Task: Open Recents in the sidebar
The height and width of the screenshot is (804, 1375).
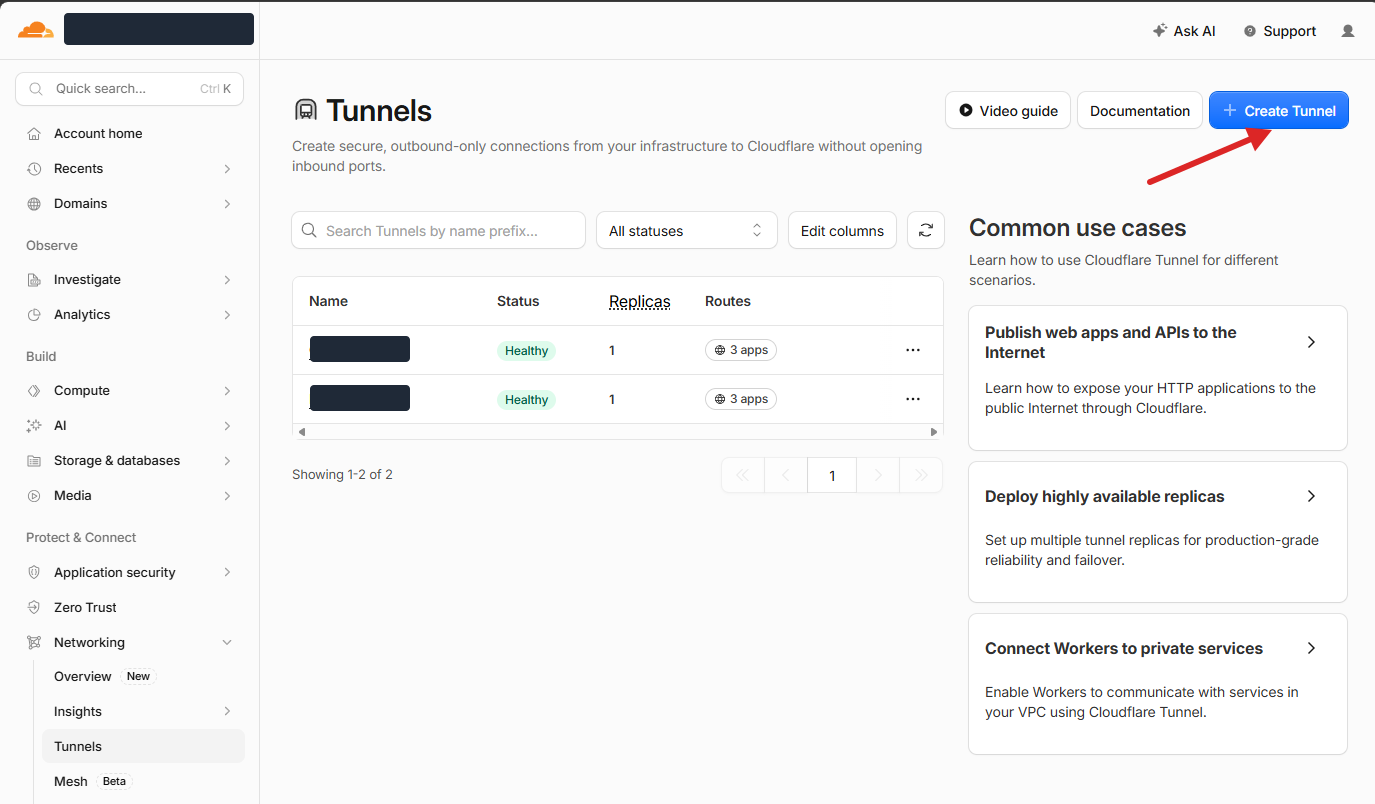Action: [78, 169]
